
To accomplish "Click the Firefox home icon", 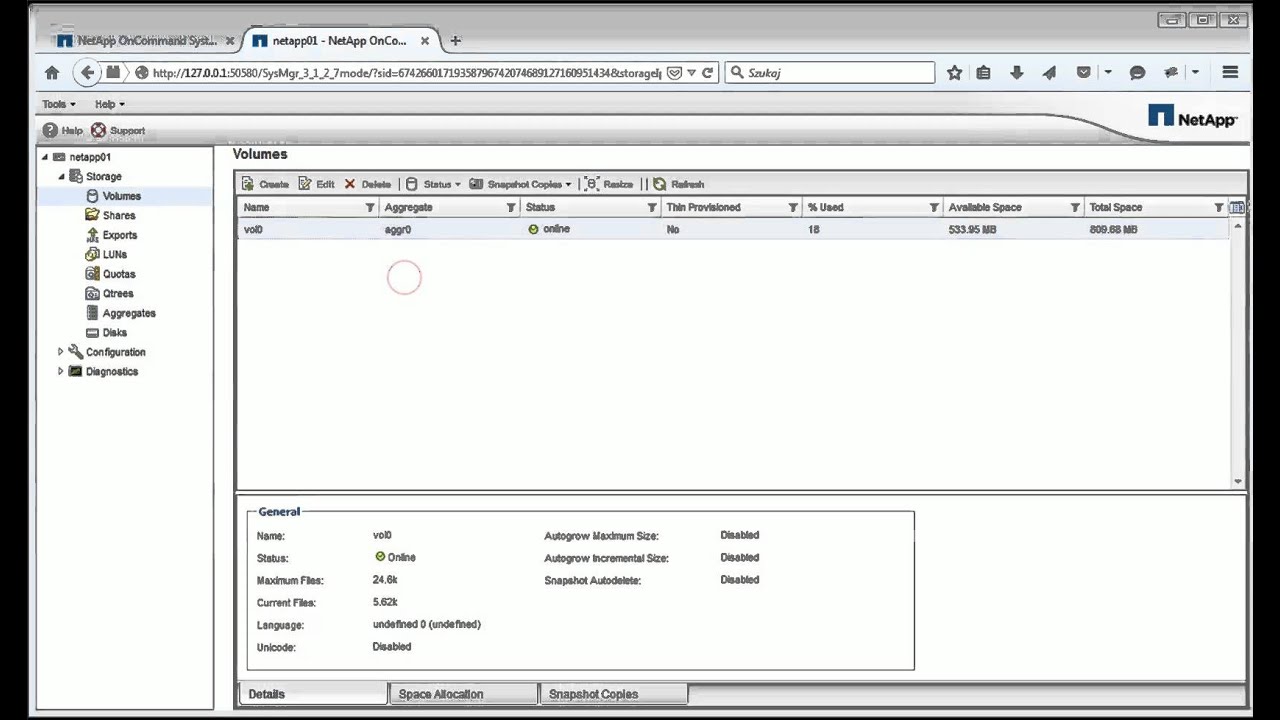I will [52, 72].
